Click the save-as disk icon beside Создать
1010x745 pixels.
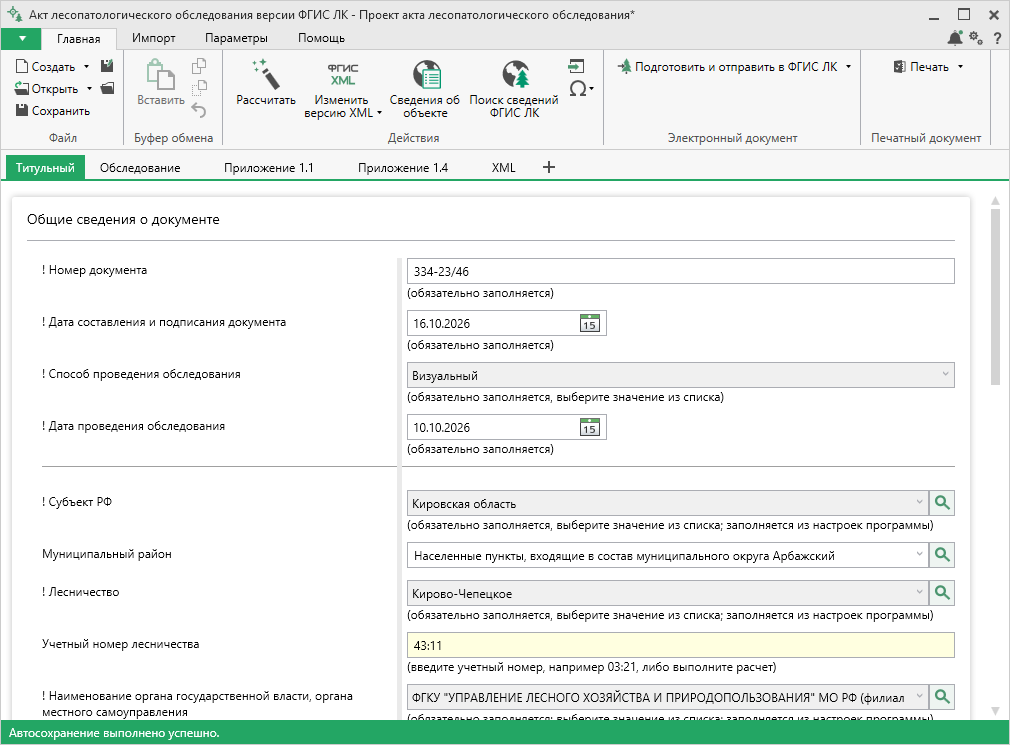(107, 66)
